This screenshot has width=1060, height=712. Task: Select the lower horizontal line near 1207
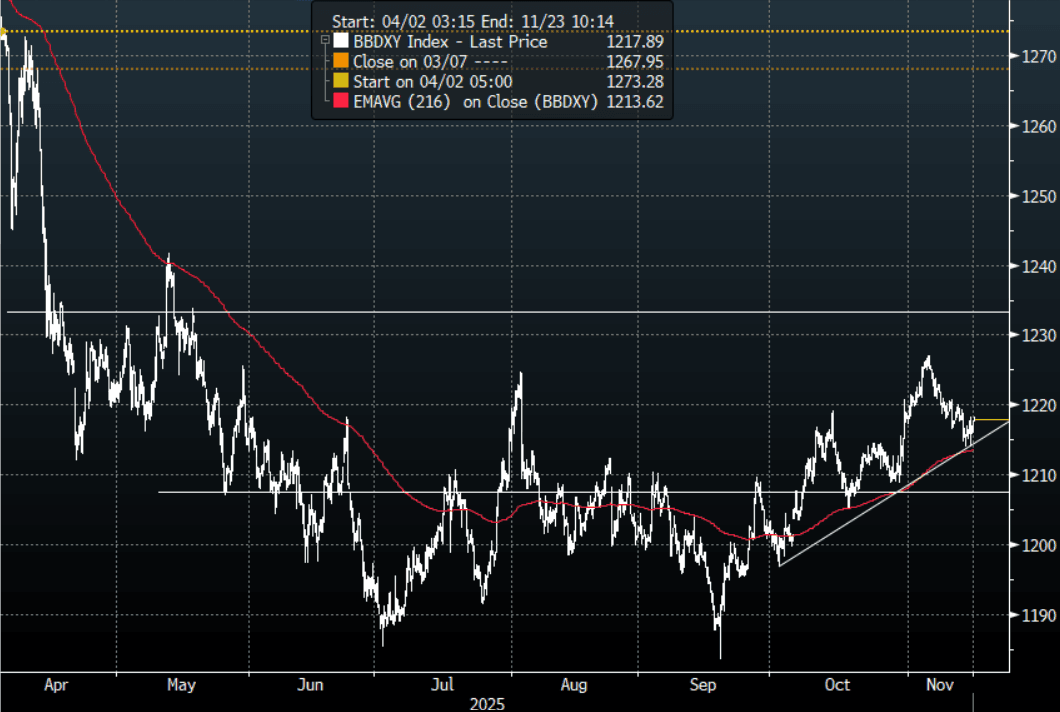click(600, 492)
